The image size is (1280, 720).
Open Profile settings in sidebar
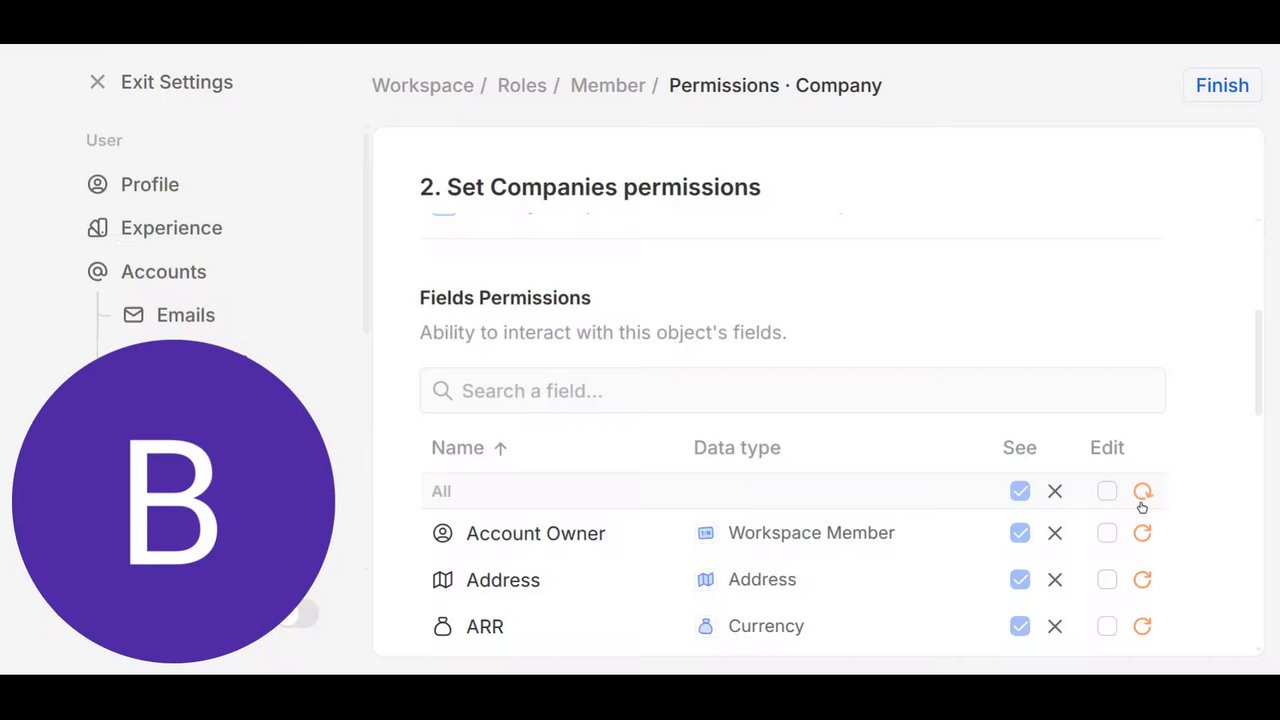[149, 184]
